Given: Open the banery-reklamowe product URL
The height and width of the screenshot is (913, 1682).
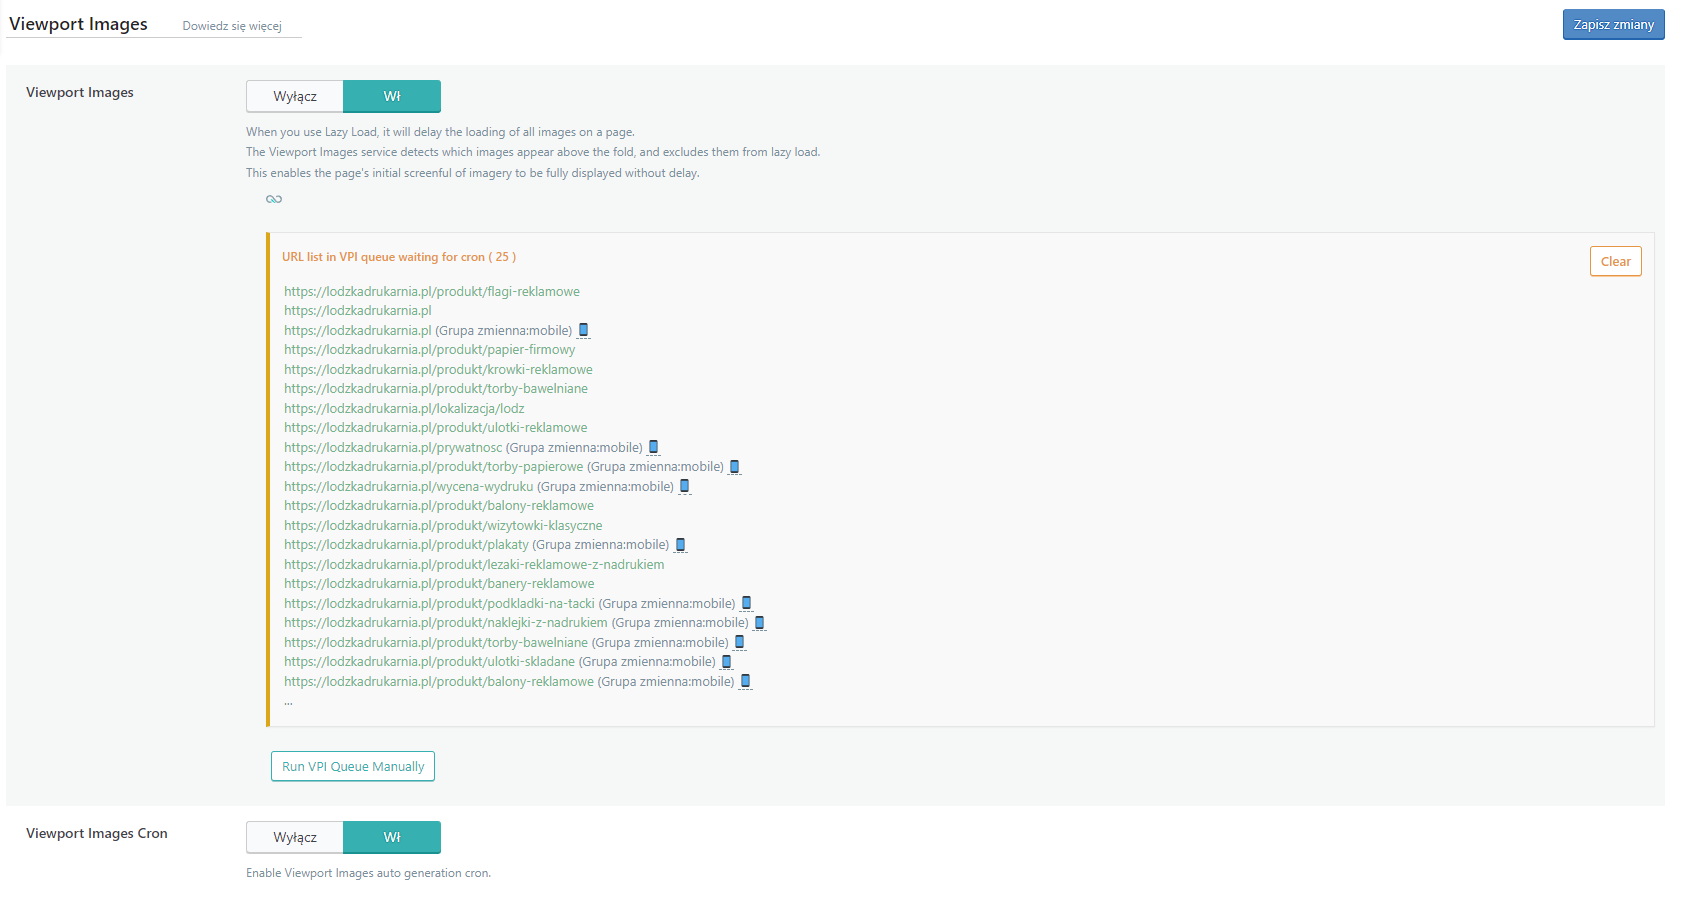Looking at the screenshot, I should (x=439, y=584).
